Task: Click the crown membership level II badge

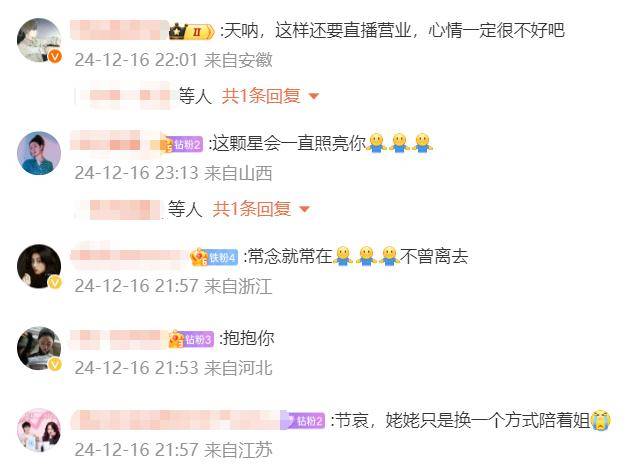Action: (192, 32)
